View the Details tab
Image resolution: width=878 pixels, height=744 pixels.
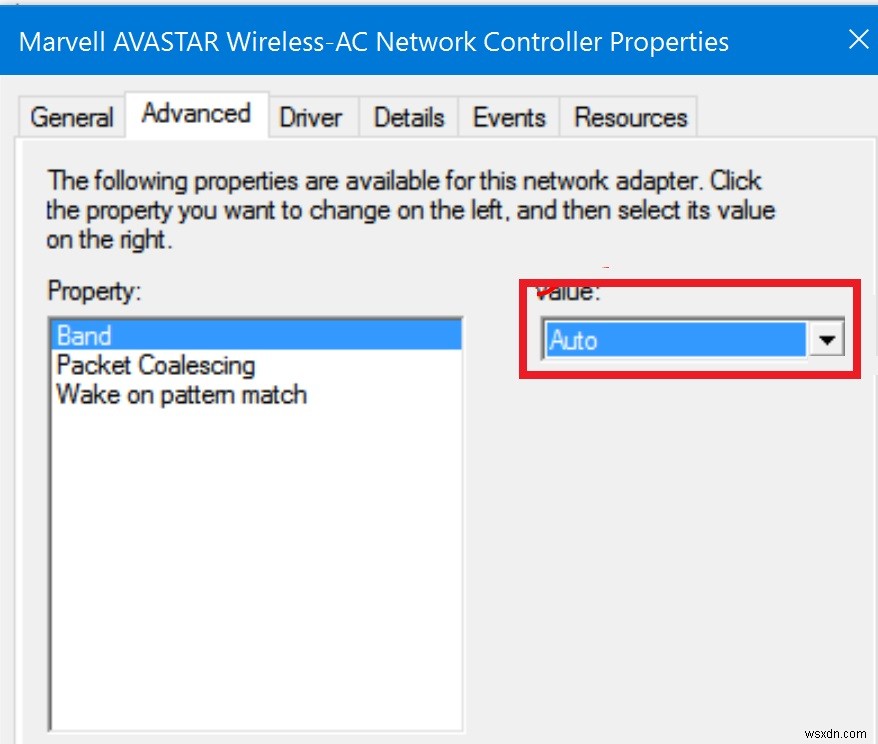(x=408, y=117)
